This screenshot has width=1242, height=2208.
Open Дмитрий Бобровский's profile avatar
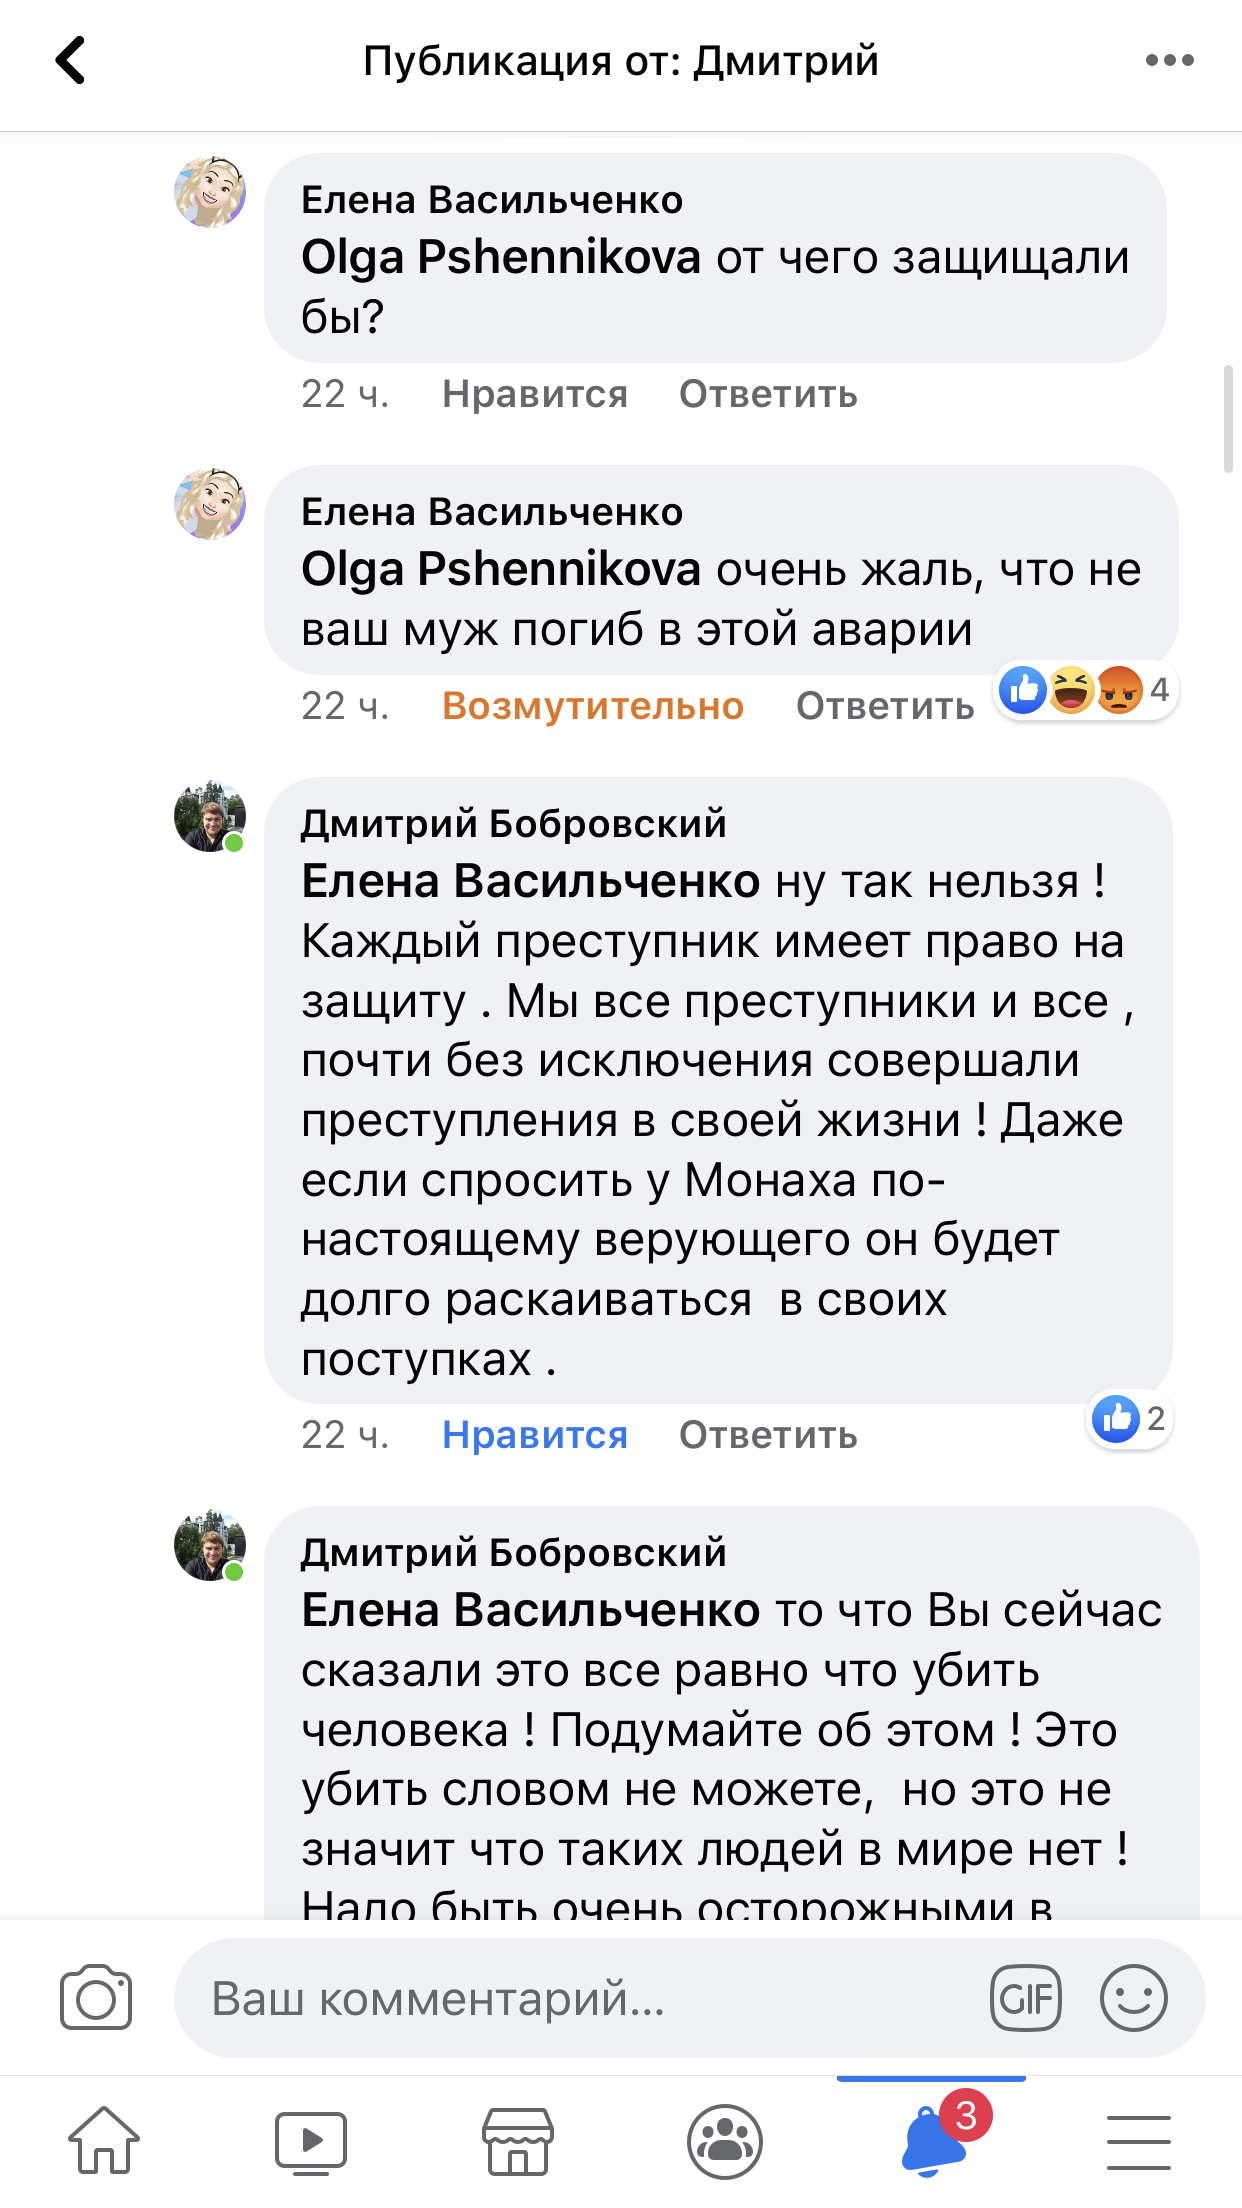(x=210, y=816)
